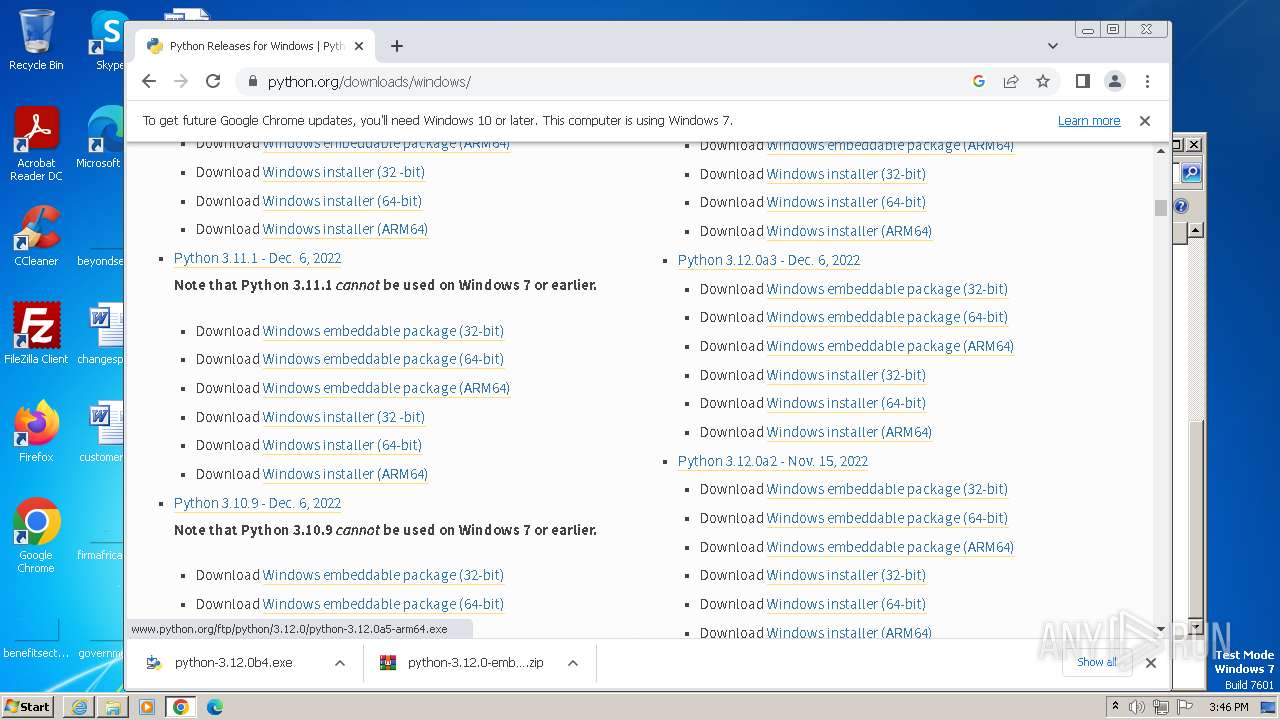1280x720 pixels.
Task: Download 3.12.0a3 Windows embeddable package (64-bit)
Action: 887,317
